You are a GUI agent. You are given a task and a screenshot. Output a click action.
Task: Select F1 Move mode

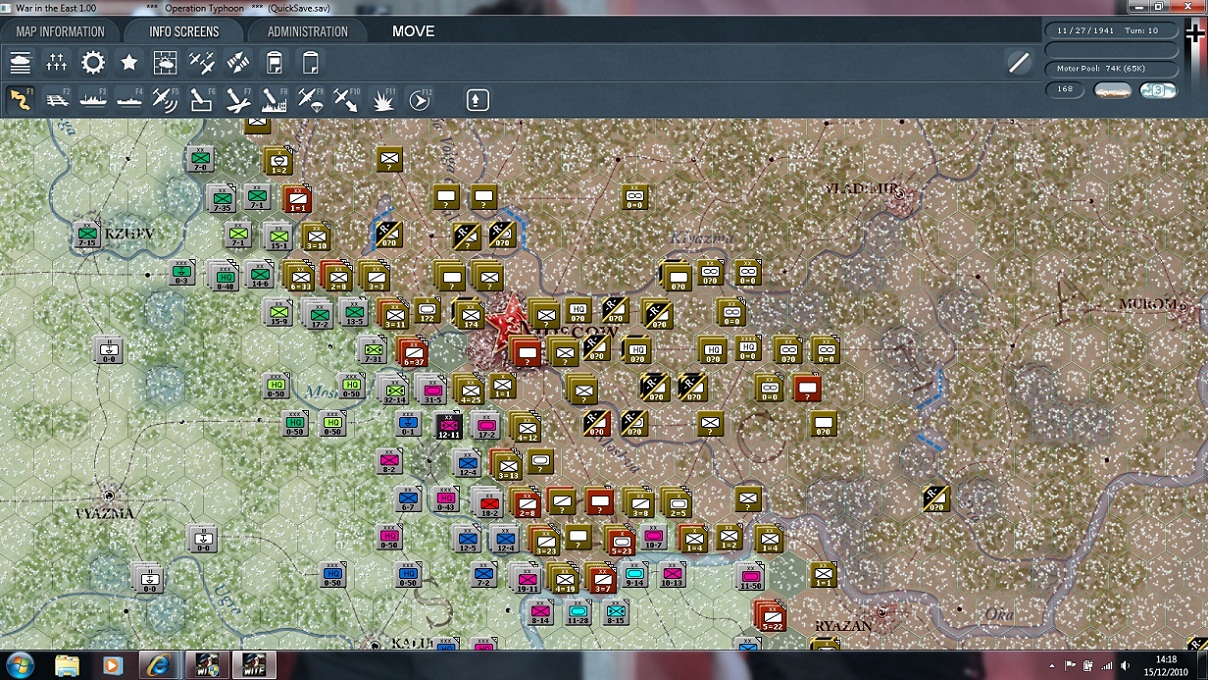pos(20,99)
